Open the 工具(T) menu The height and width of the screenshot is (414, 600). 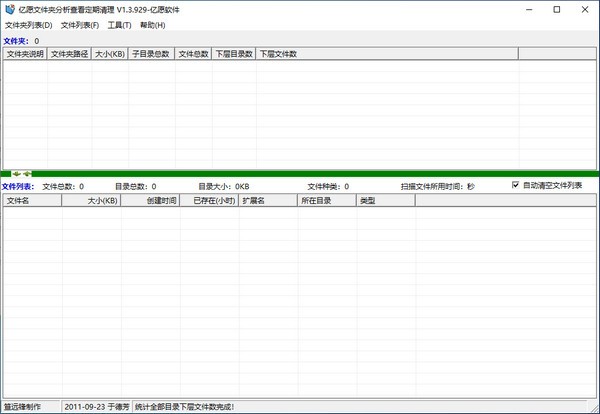coord(119,25)
